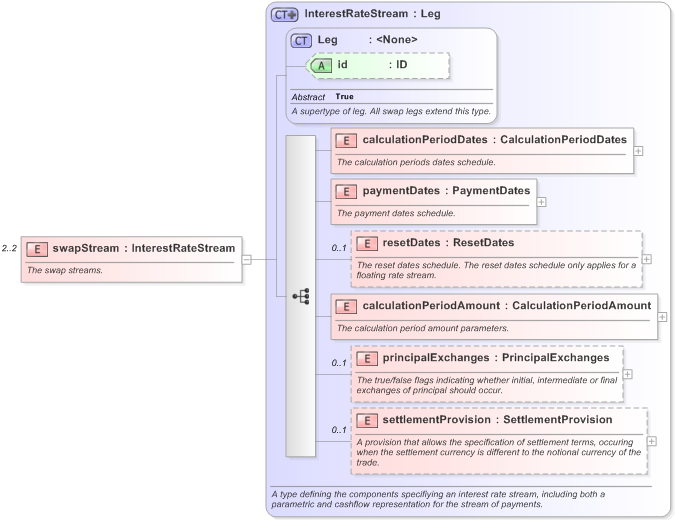Click the E icon of paymentDates
675x520 pixels.
346,192
